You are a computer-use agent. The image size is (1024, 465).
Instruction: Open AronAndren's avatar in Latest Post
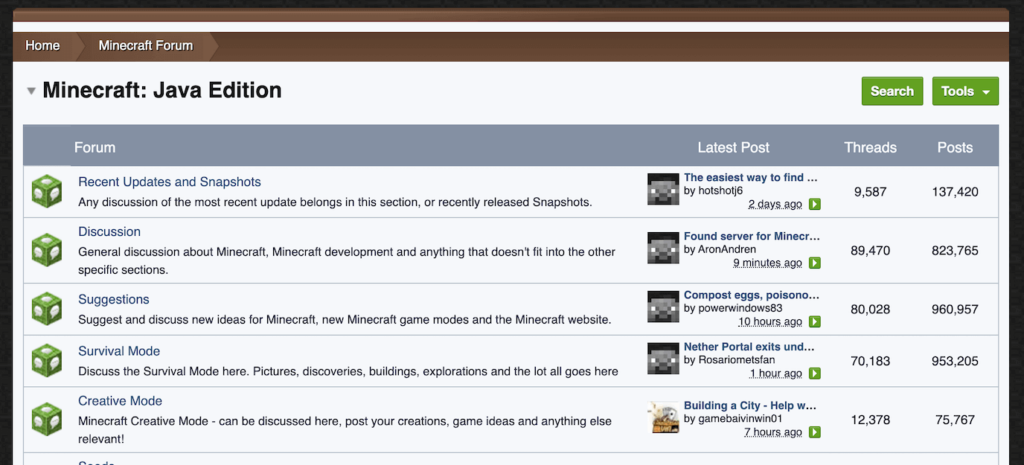click(663, 248)
